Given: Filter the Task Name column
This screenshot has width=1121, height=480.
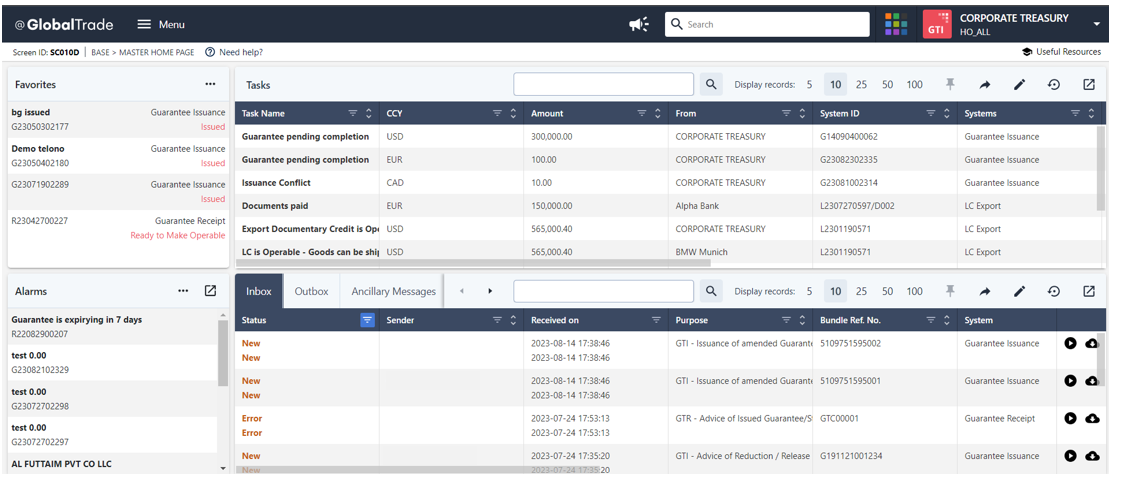Looking at the screenshot, I should click(352, 113).
